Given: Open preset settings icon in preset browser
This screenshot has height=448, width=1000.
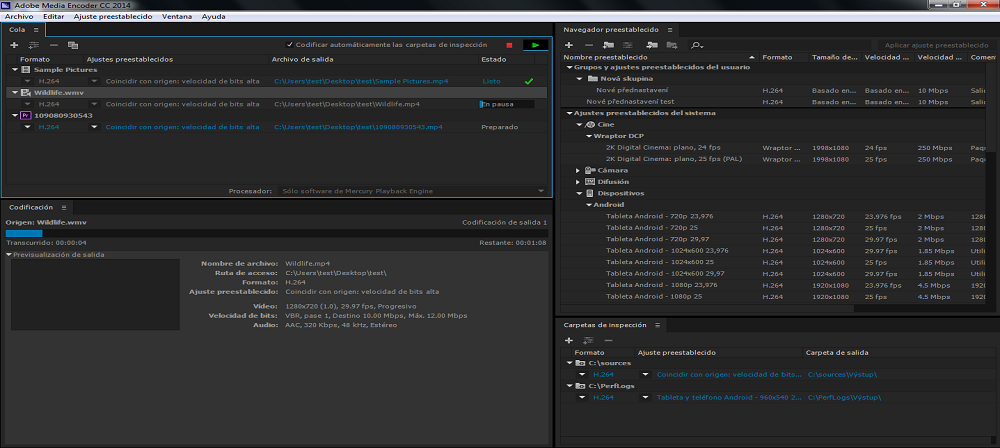Looking at the screenshot, I should coord(628,45).
